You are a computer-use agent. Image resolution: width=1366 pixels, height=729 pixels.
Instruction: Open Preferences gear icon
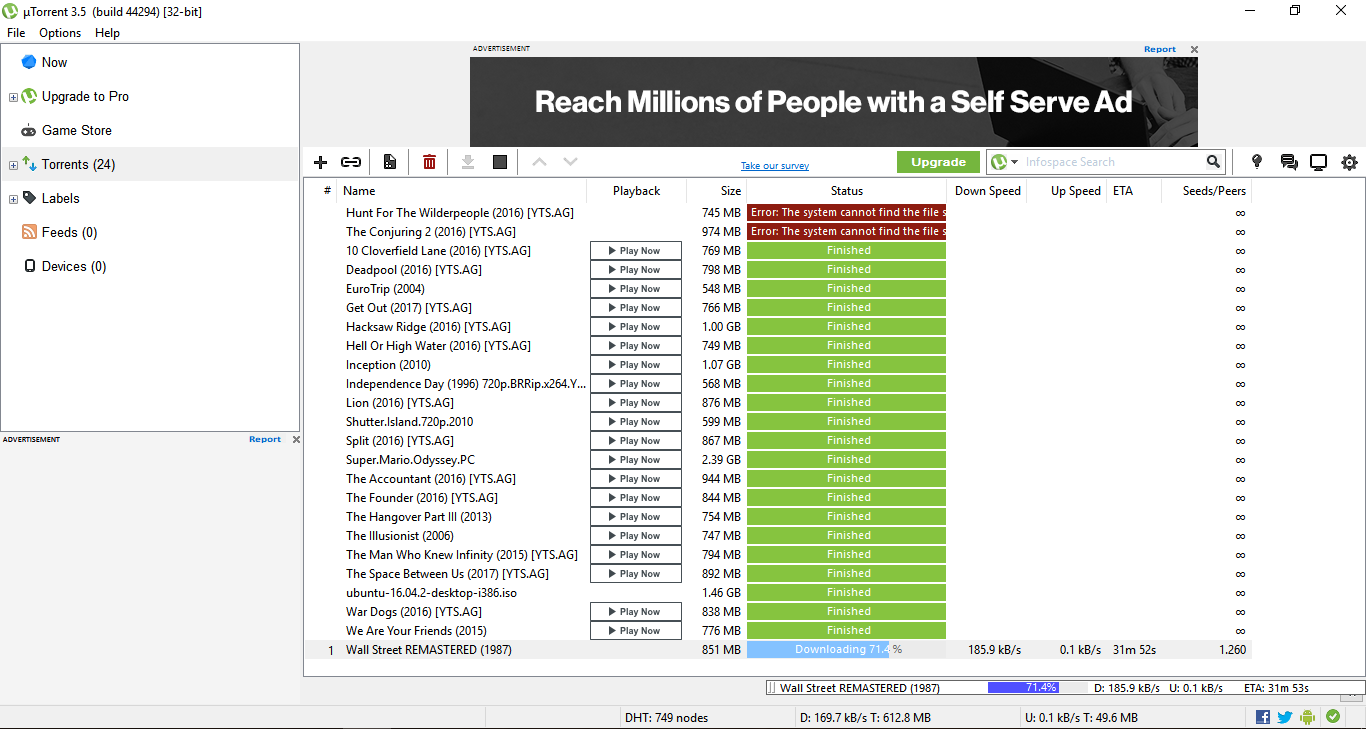pyautogui.click(x=1350, y=162)
